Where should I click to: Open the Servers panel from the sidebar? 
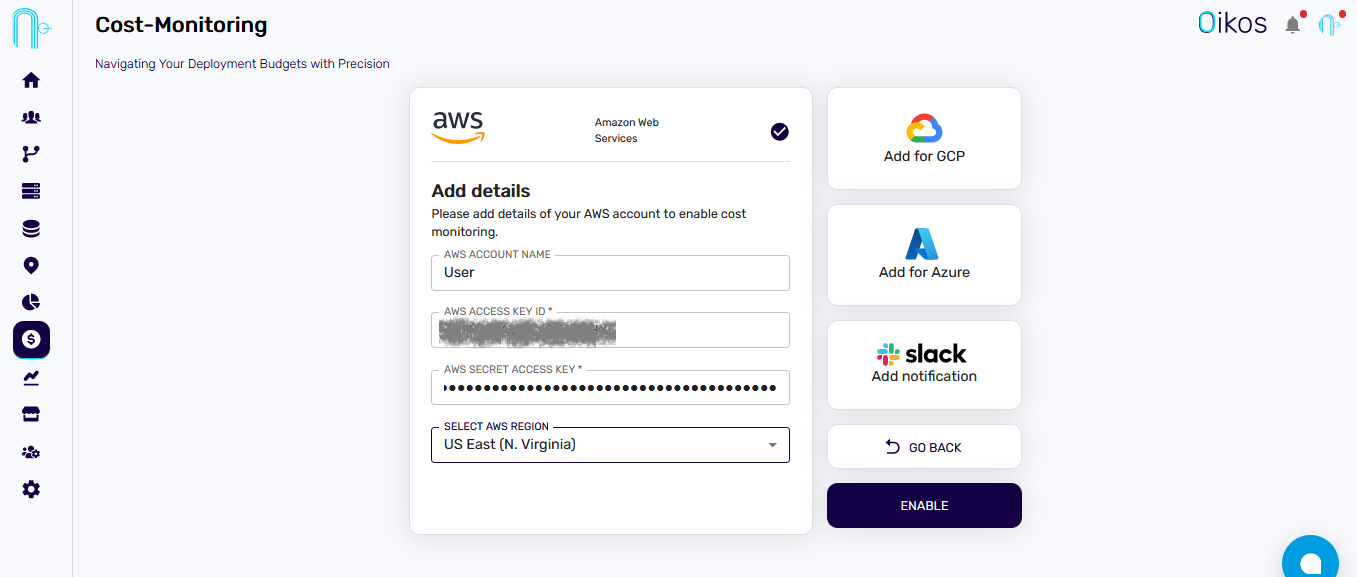pyautogui.click(x=31, y=190)
